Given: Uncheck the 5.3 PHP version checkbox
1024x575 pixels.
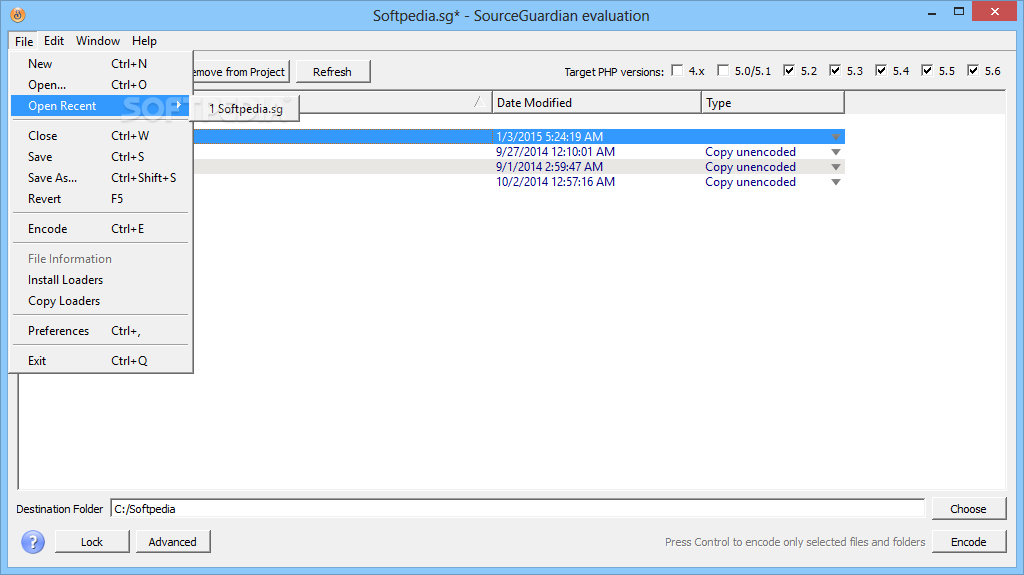Looking at the screenshot, I should click(835, 71).
